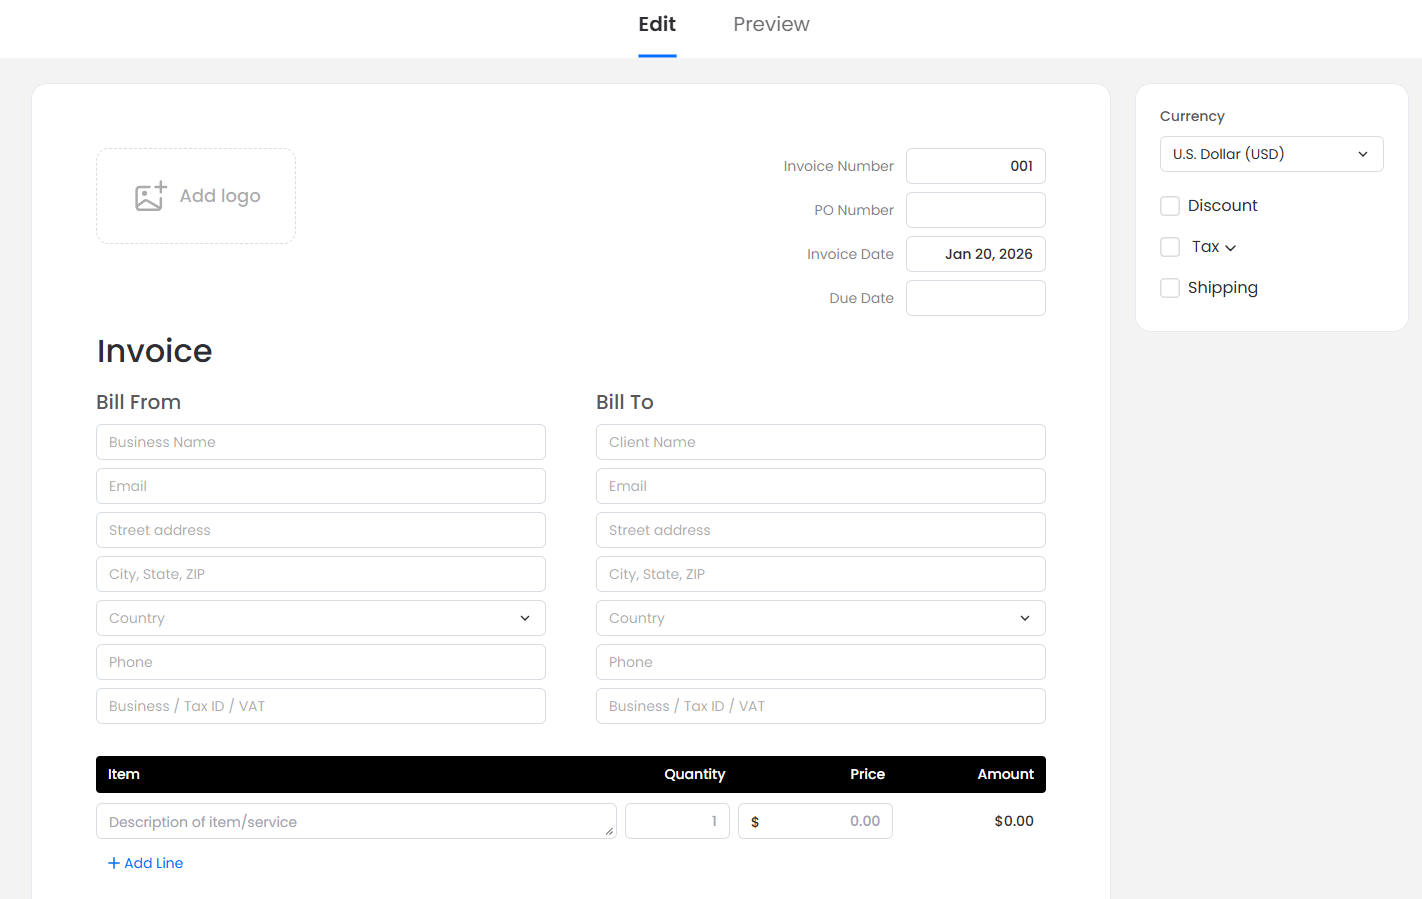
Task: Click the Add logo image icon
Action: click(x=150, y=196)
